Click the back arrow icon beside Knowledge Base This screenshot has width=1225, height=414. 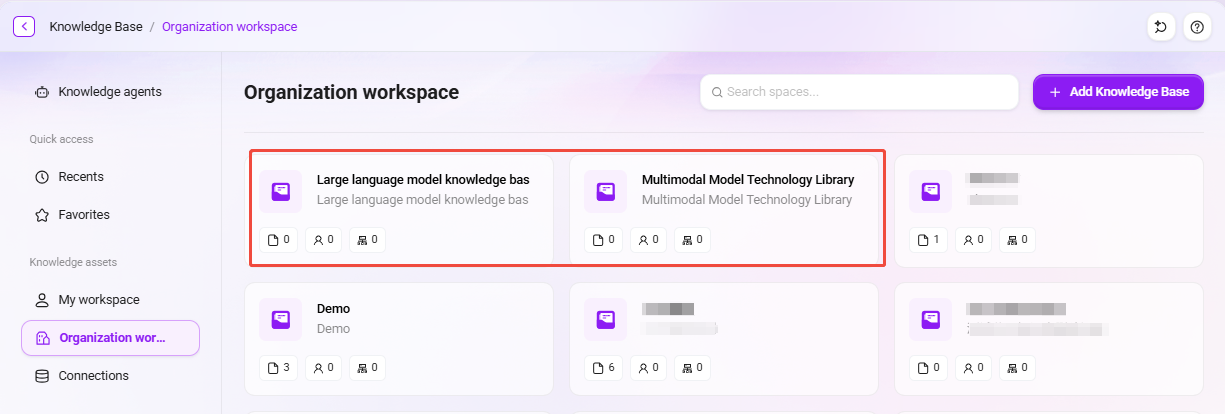click(x=24, y=27)
